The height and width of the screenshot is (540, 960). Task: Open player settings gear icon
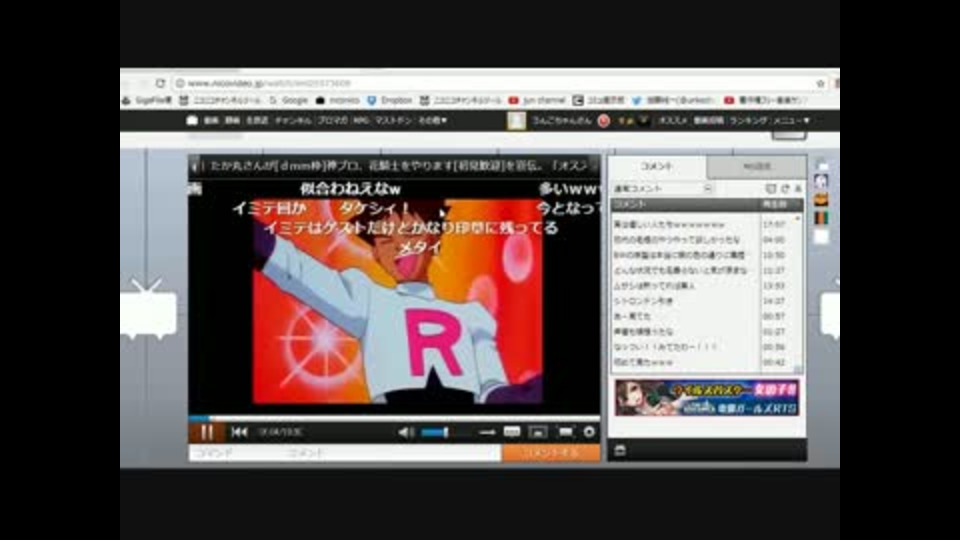click(x=589, y=432)
